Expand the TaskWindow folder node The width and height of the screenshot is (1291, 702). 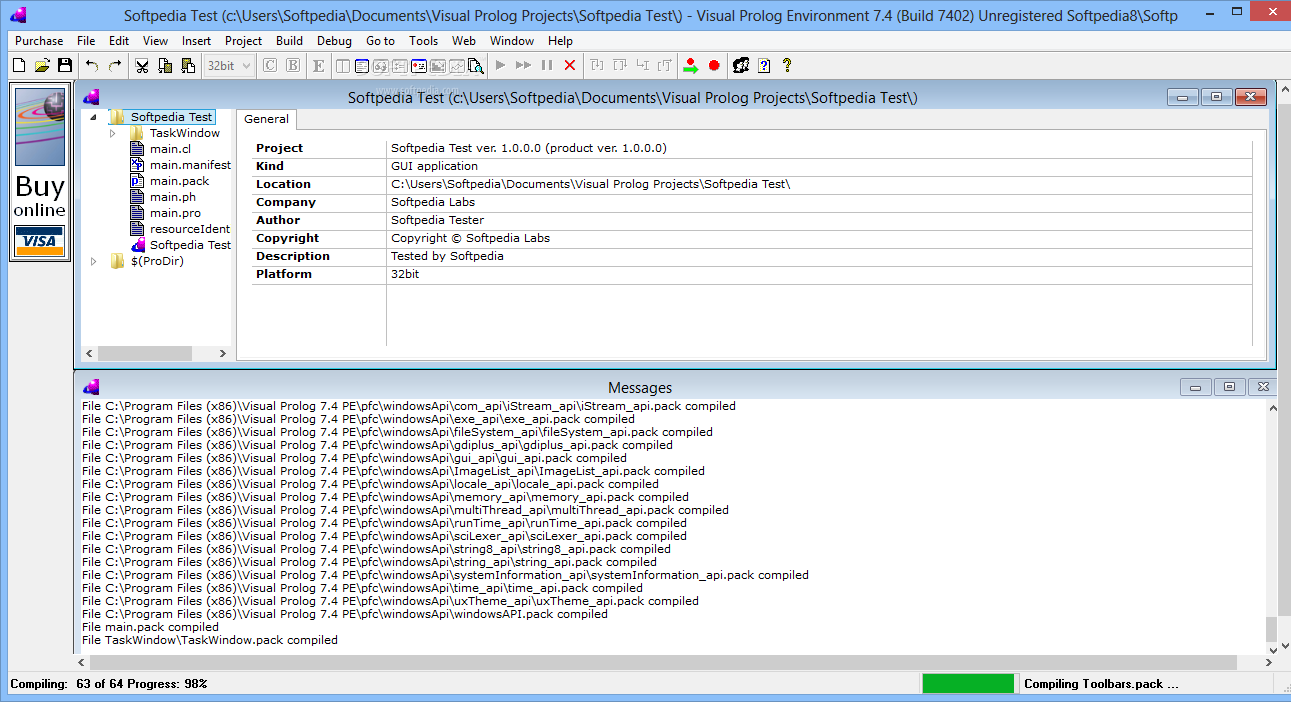coord(112,133)
